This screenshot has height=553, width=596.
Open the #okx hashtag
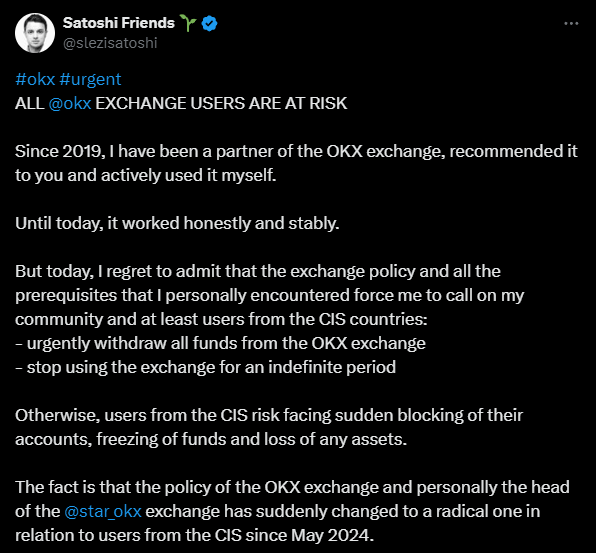35,79
